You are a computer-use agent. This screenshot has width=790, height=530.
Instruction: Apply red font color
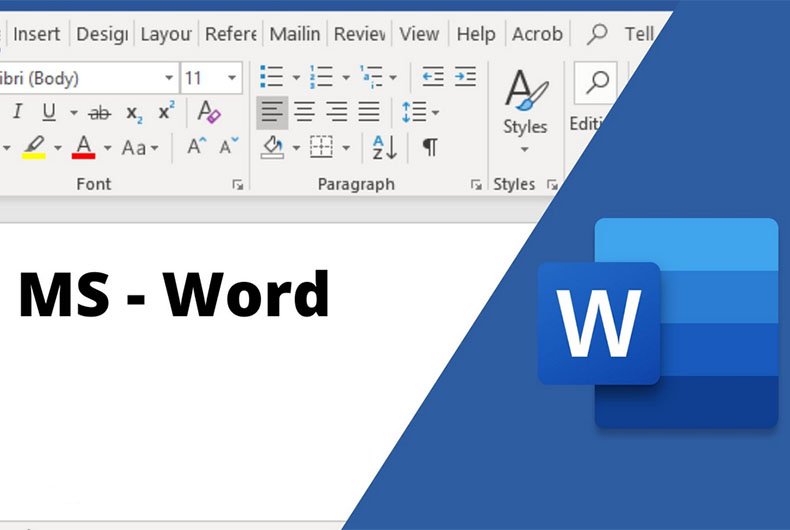pyautogui.click(x=84, y=147)
